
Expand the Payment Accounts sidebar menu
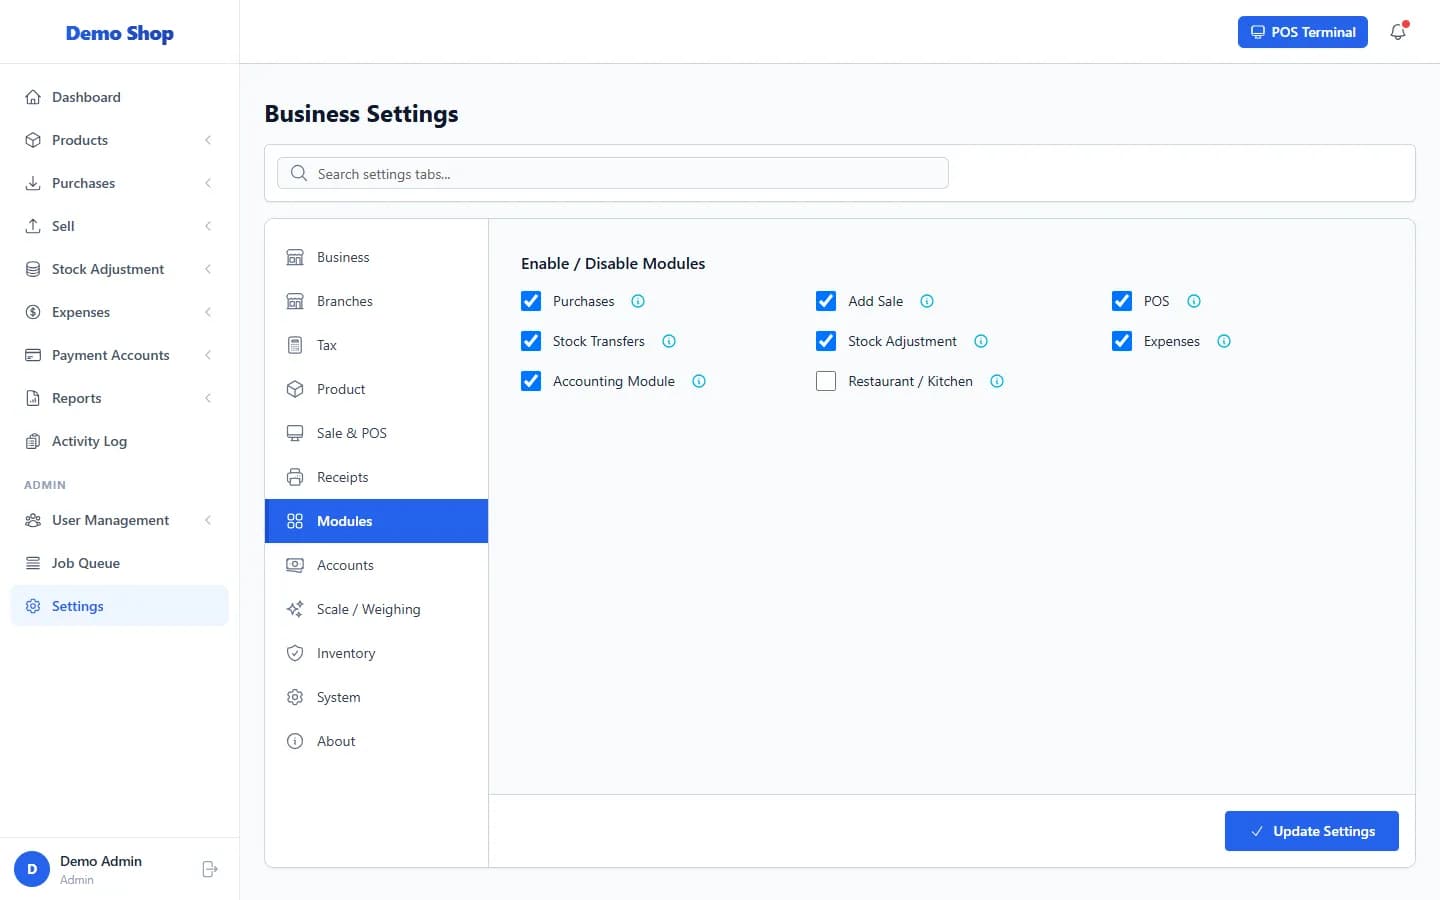click(119, 355)
